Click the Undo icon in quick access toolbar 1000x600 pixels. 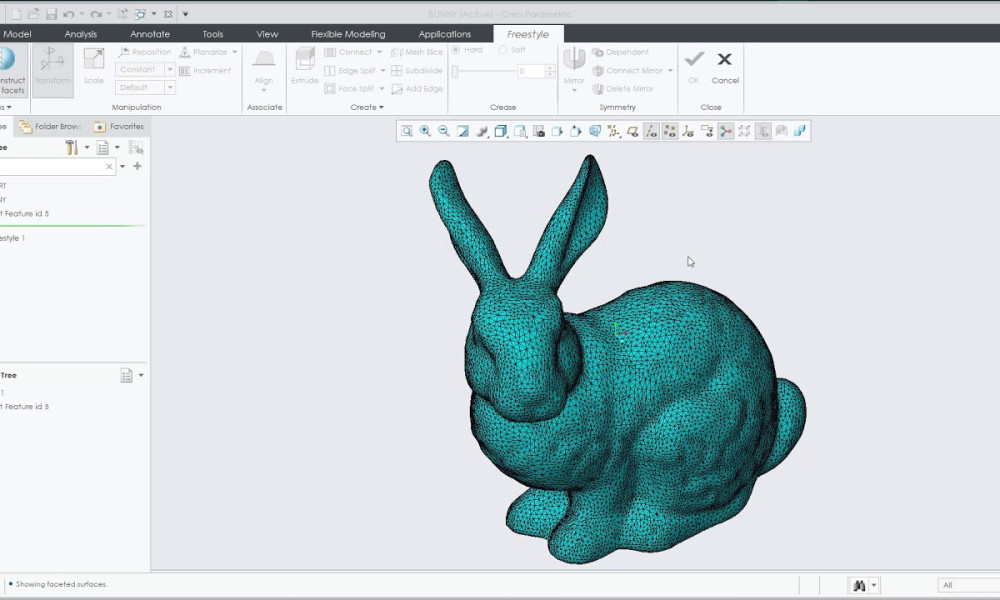coord(69,14)
